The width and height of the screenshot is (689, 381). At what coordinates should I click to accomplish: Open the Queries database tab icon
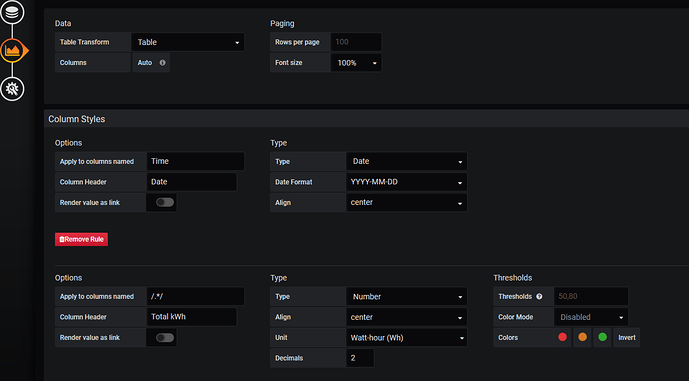pos(12,11)
